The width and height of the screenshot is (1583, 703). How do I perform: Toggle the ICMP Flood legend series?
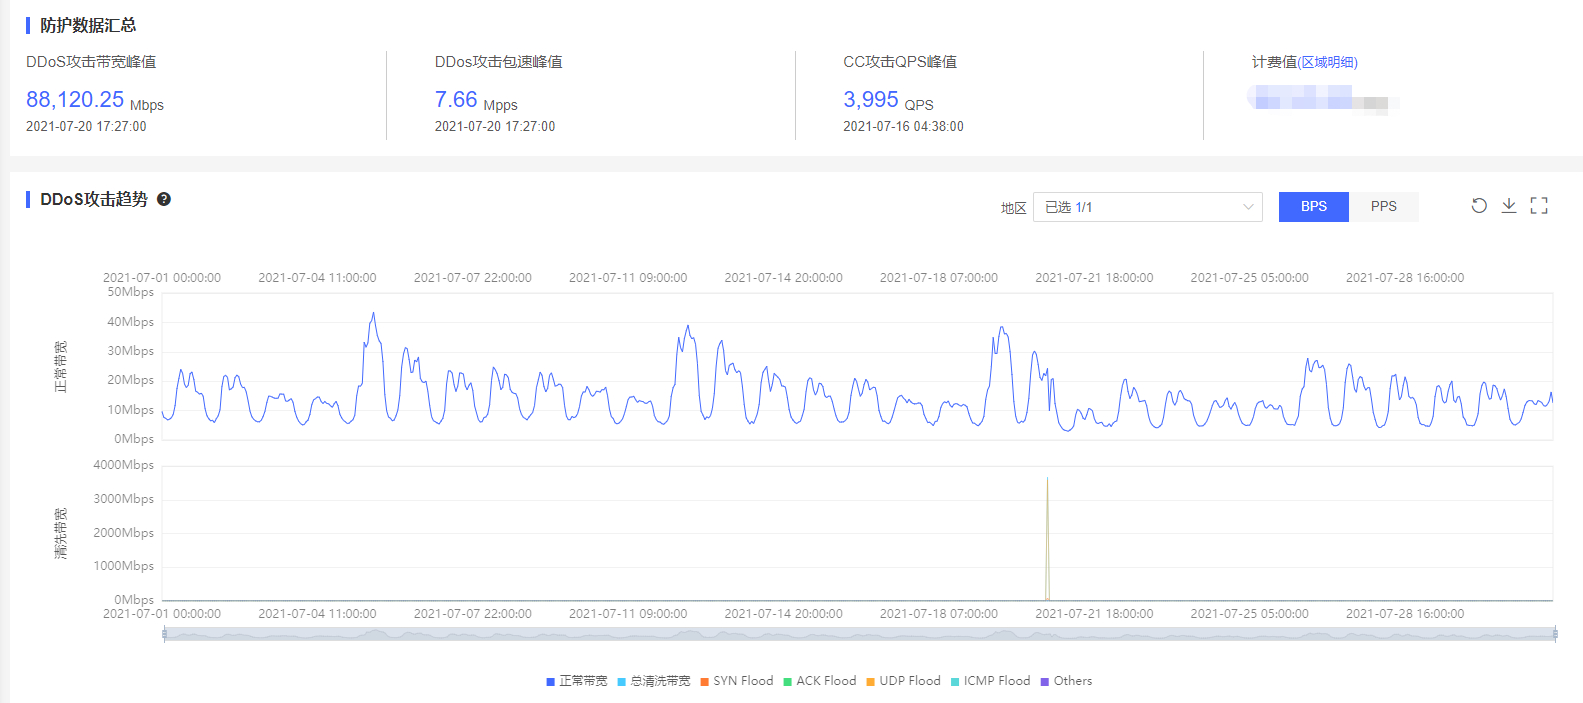(990, 681)
